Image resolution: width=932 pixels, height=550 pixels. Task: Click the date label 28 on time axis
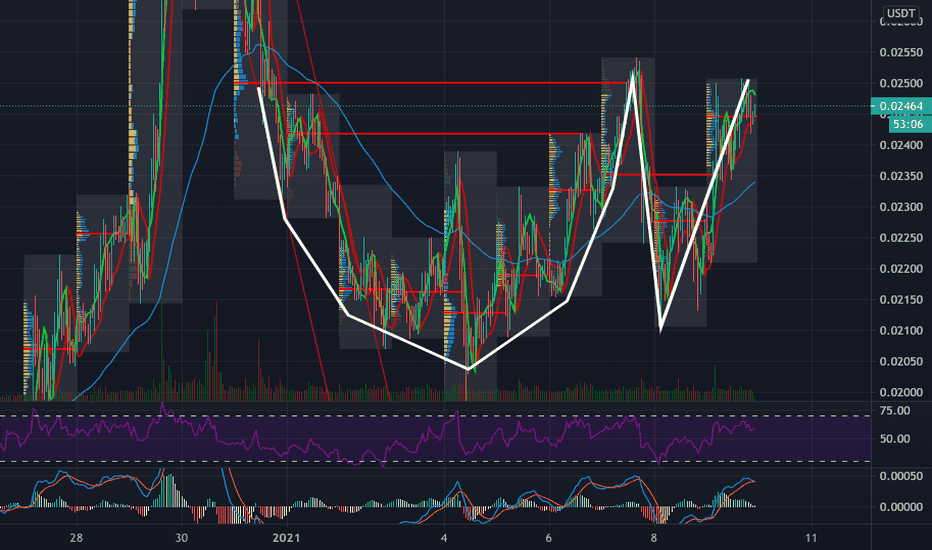[76, 538]
